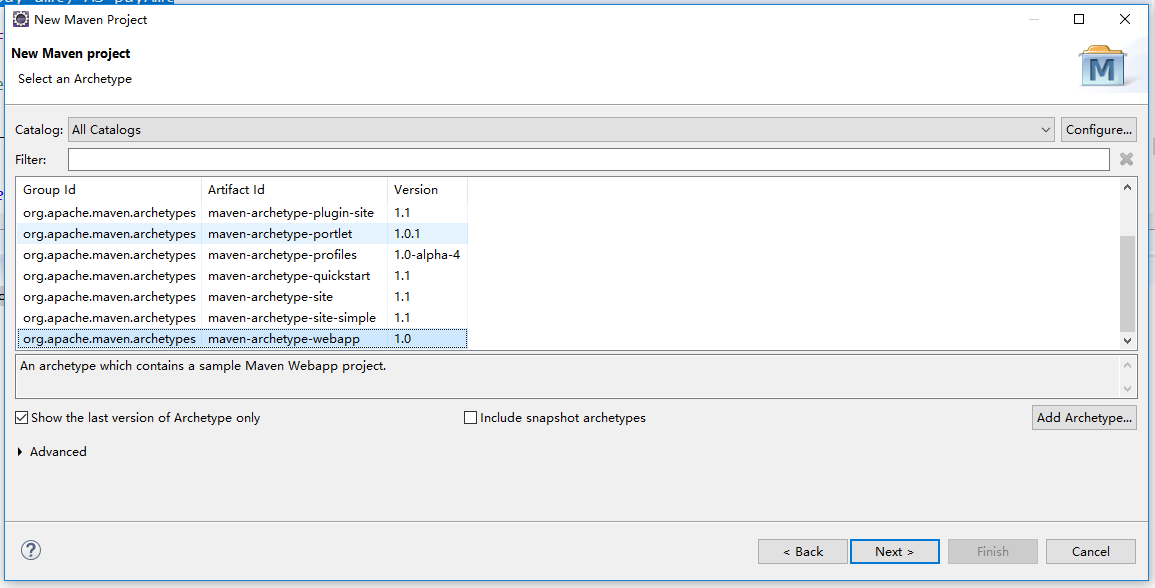This screenshot has height=588, width=1155.
Task: Click the Configure... button
Action: click(1098, 130)
